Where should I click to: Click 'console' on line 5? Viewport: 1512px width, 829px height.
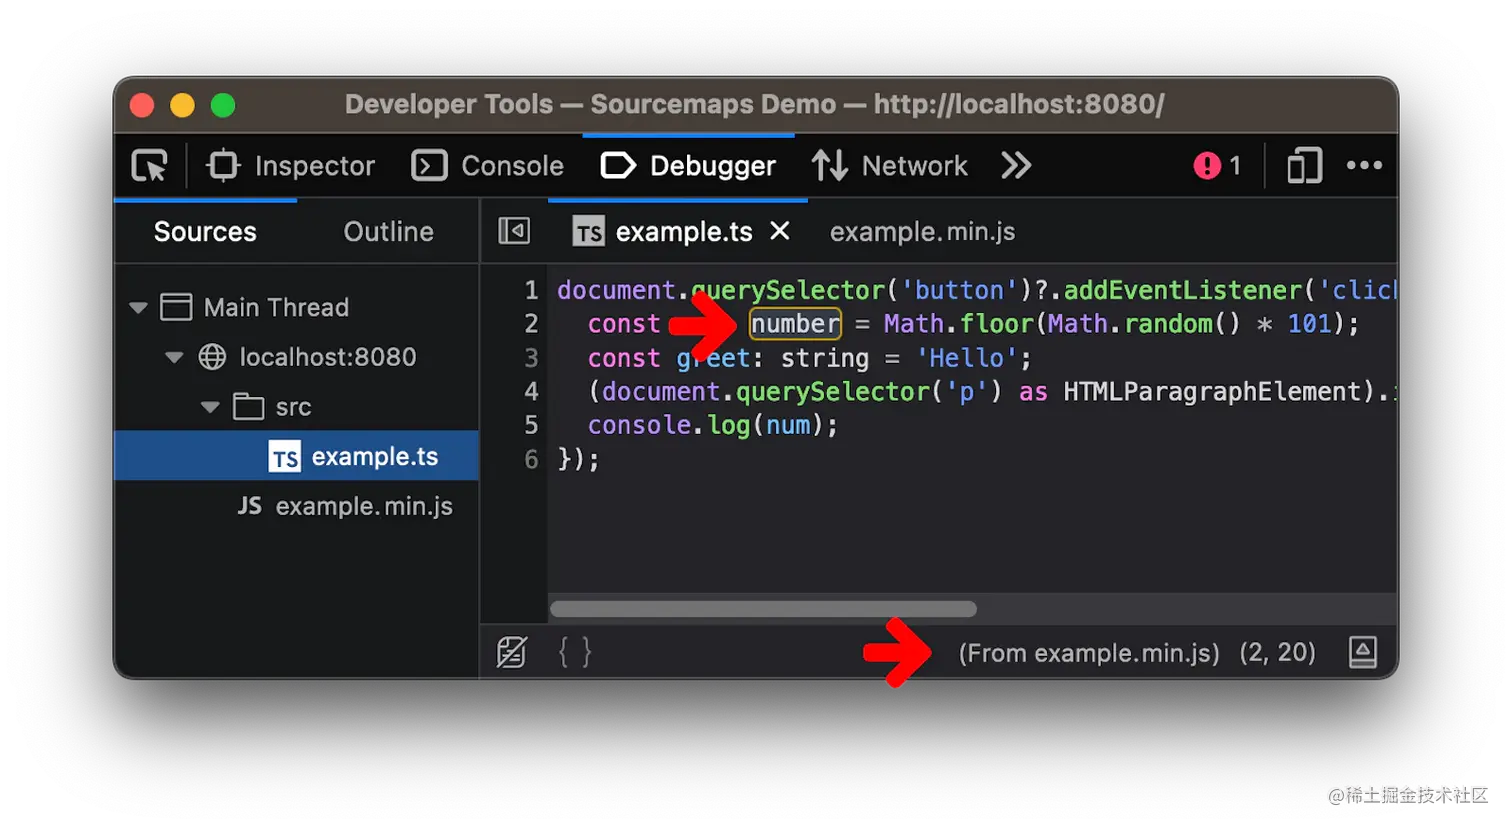639,425
